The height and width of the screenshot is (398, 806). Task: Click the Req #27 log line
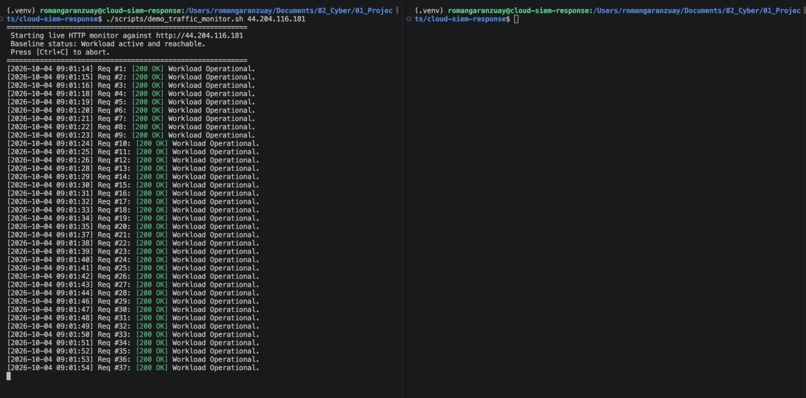133,285
